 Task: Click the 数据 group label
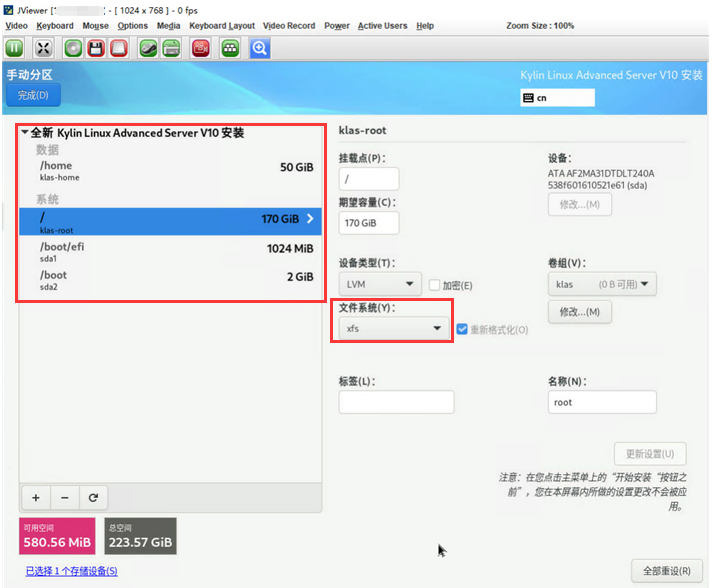(47, 149)
